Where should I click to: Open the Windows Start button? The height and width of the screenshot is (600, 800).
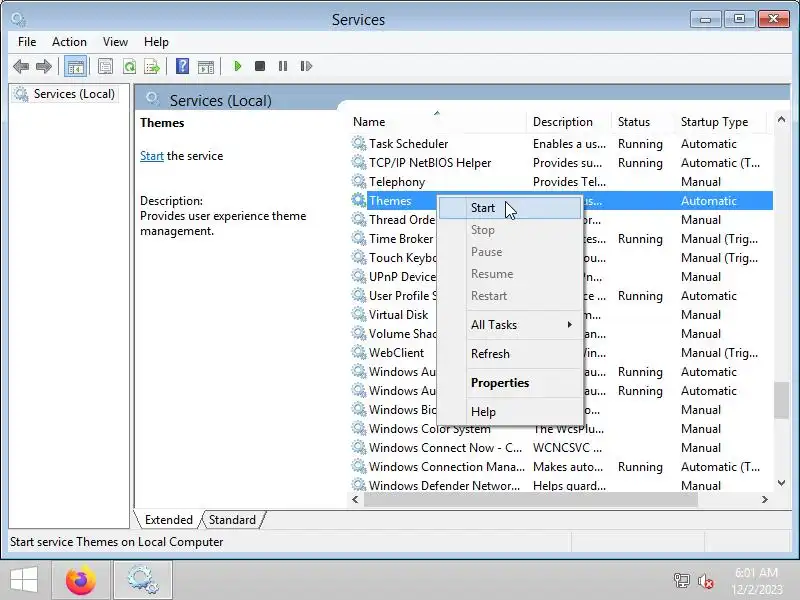pos(23,580)
